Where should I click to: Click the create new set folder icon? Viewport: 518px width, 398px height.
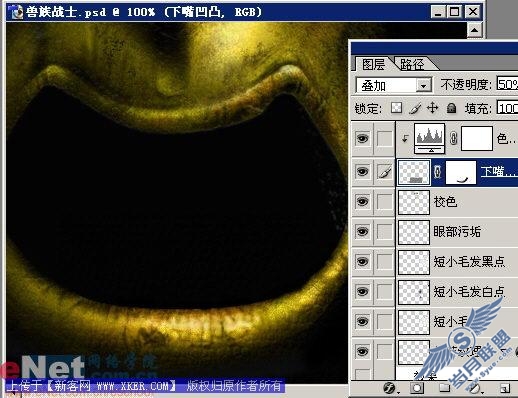pyautogui.click(x=444, y=388)
